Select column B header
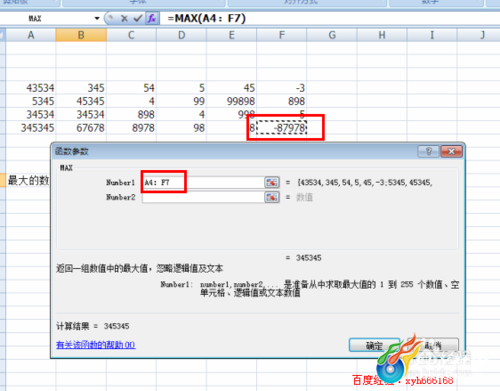 coord(81,35)
